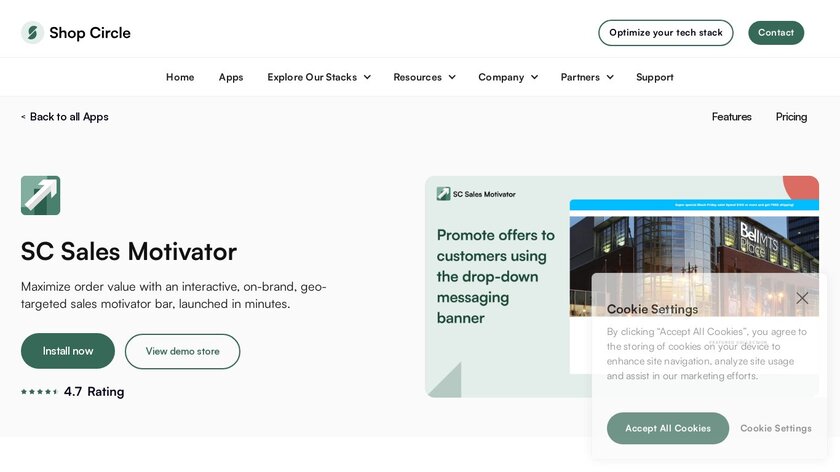
Task: Click Optimize your tech stack button
Action: click(665, 33)
